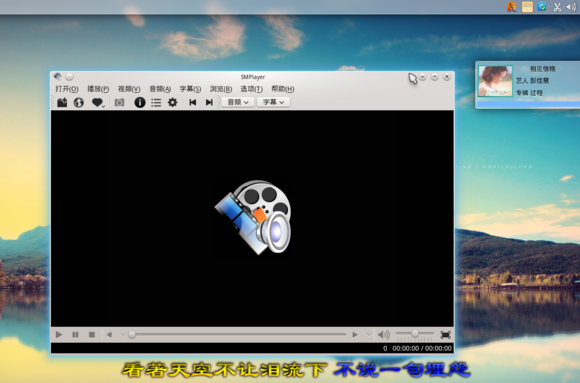Click the scissors icon in system tray
Image resolution: width=580 pixels, height=383 pixels.
pyautogui.click(x=557, y=7)
